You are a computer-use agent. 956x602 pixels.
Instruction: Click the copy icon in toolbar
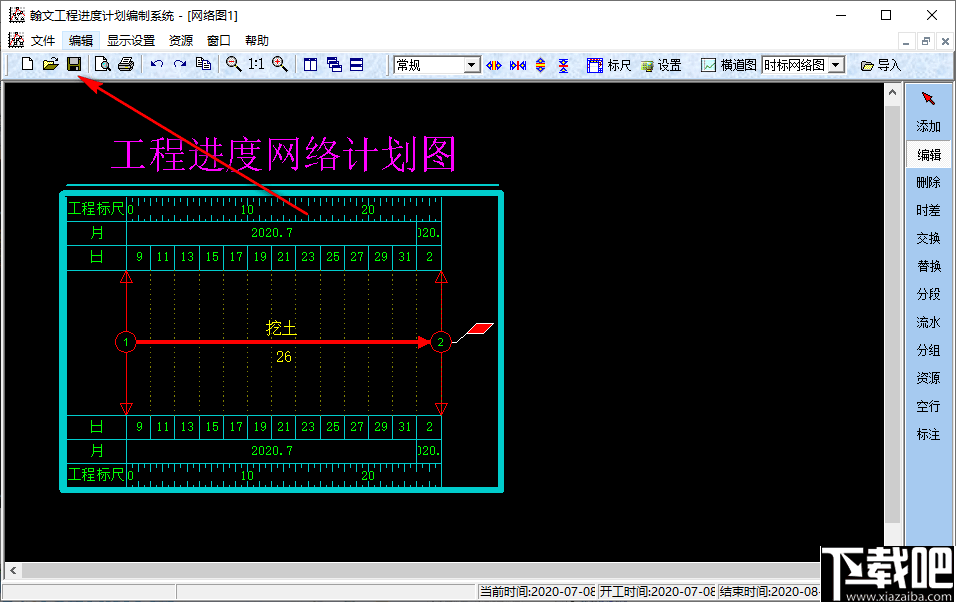point(203,64)
